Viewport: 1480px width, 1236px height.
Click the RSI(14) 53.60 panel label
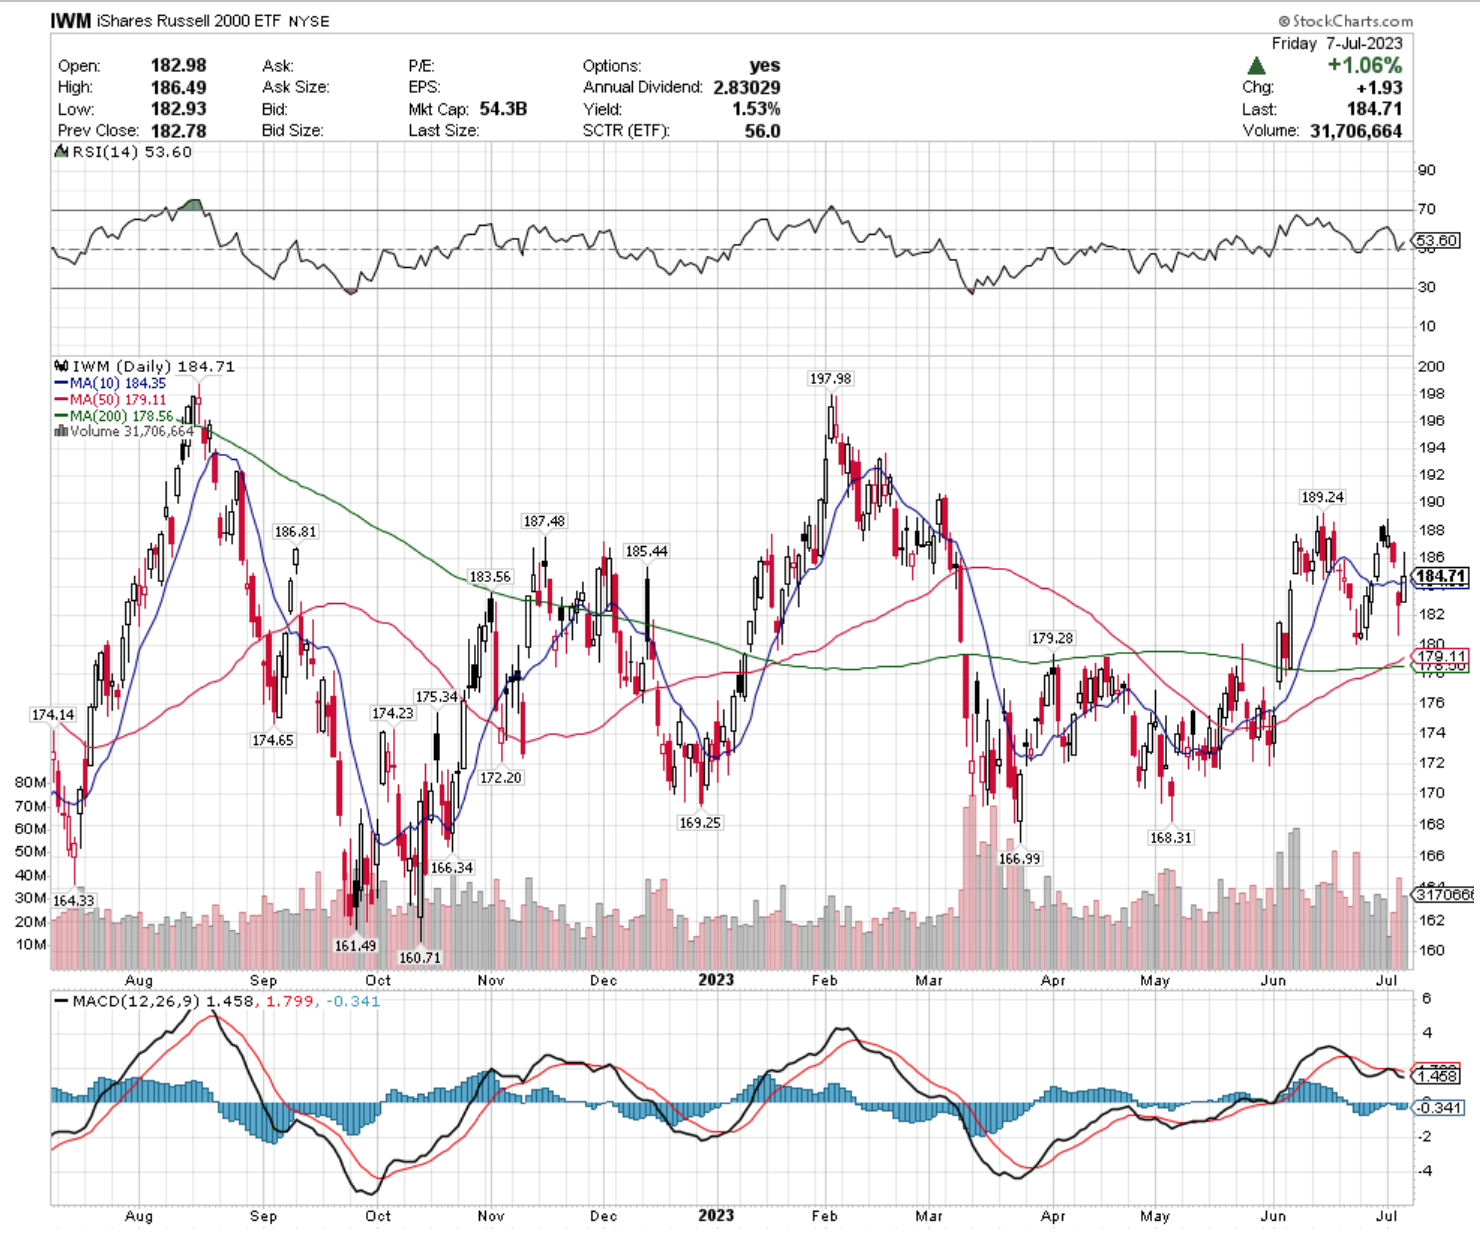click(x=131, y=152)
